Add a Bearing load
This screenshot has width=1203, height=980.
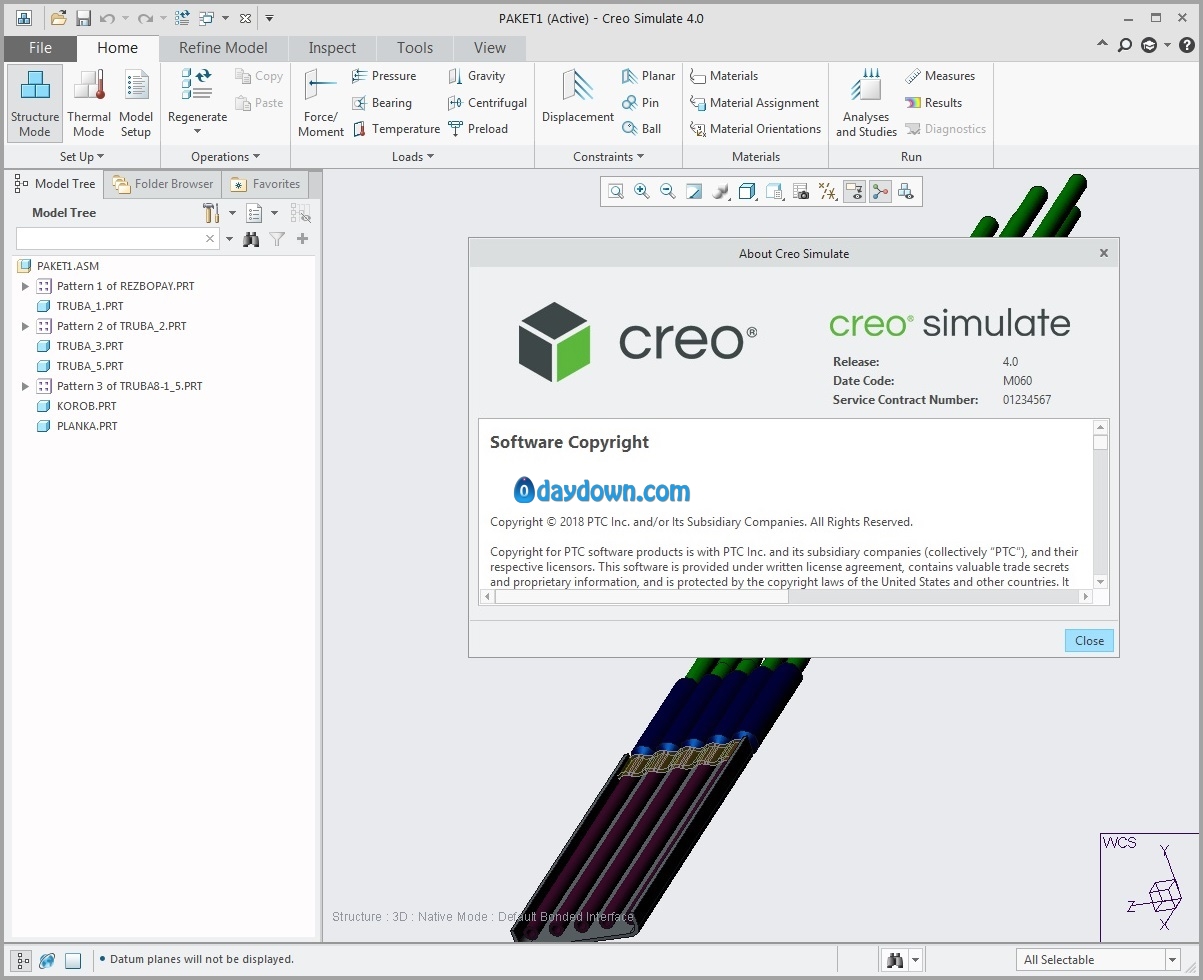pos(382,103)
